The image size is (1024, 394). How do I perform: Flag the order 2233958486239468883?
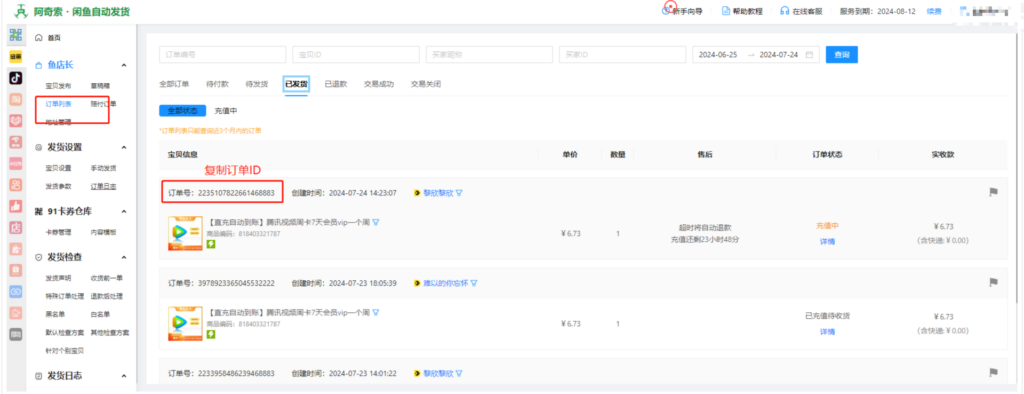993,372
